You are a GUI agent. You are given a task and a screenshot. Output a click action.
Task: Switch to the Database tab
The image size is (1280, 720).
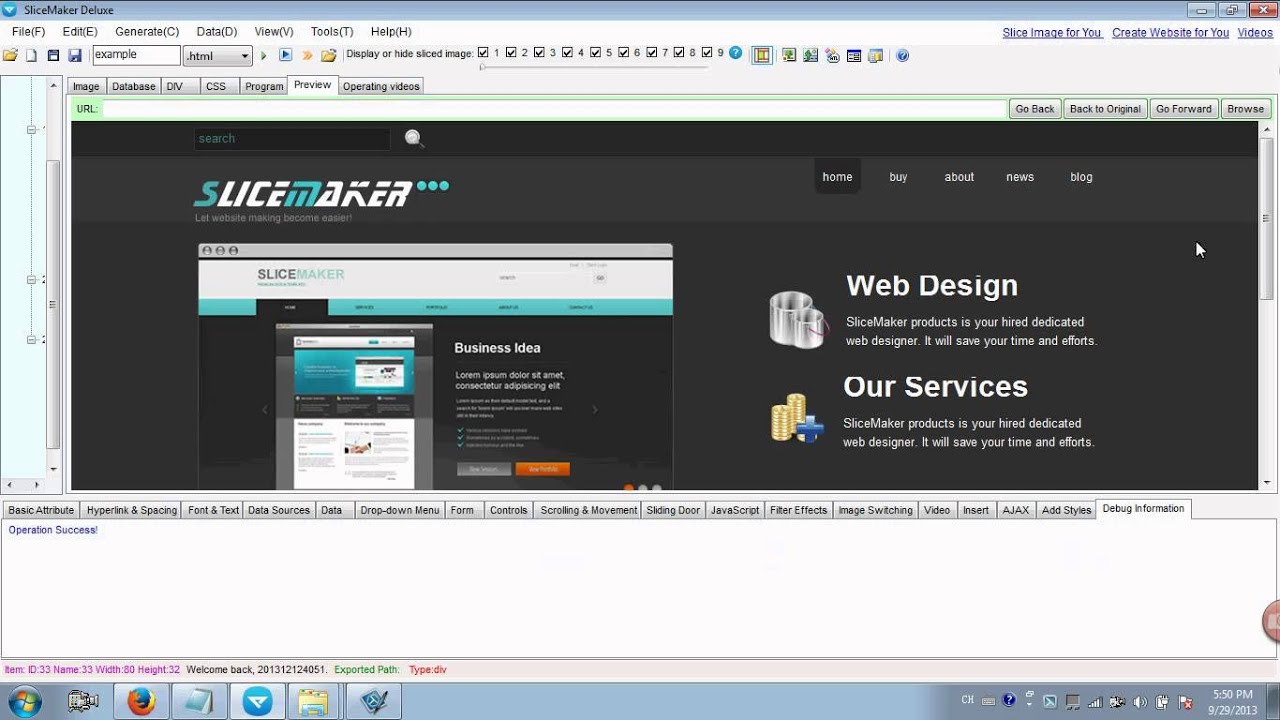(x=133, y=87)
